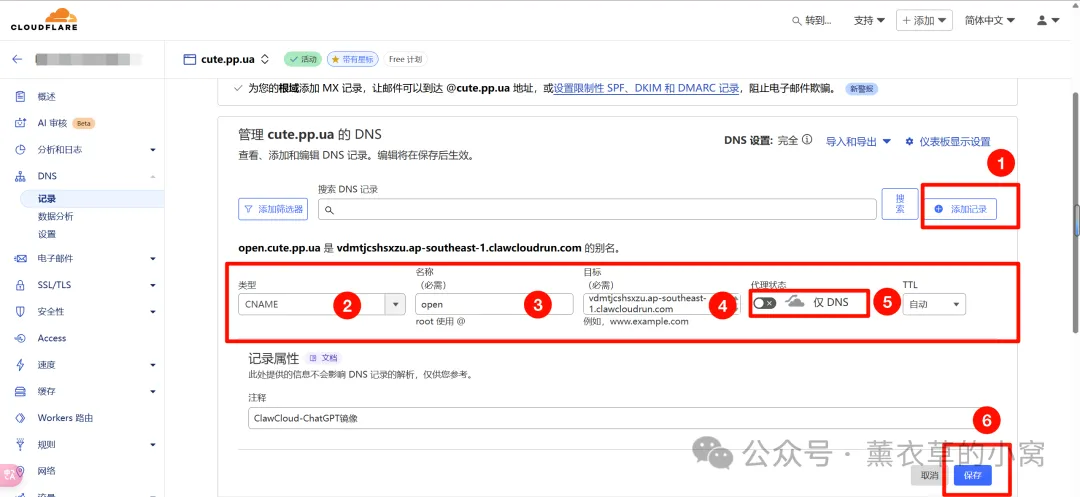1080x497 pixels.
Task: Click the Free 计划 badge
Action: point(405,59)
